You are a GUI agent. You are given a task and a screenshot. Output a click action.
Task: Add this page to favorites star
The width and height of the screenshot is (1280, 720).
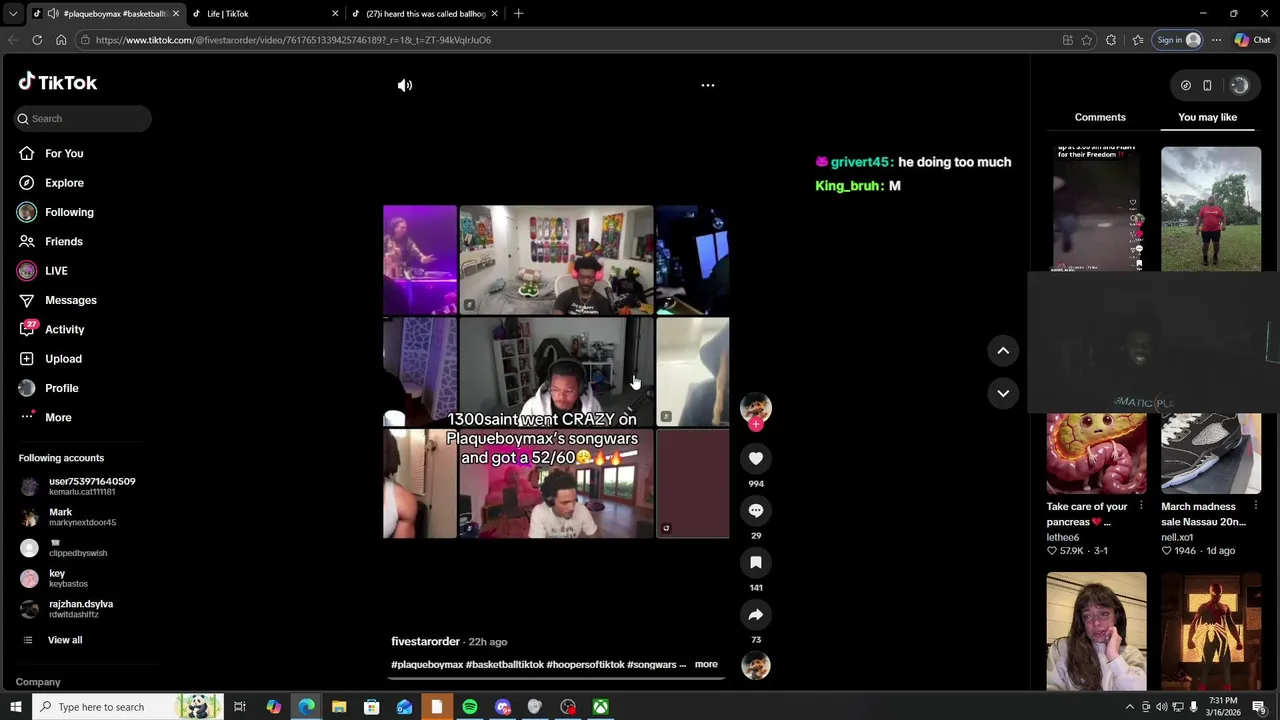click(x=1087, y=40)
